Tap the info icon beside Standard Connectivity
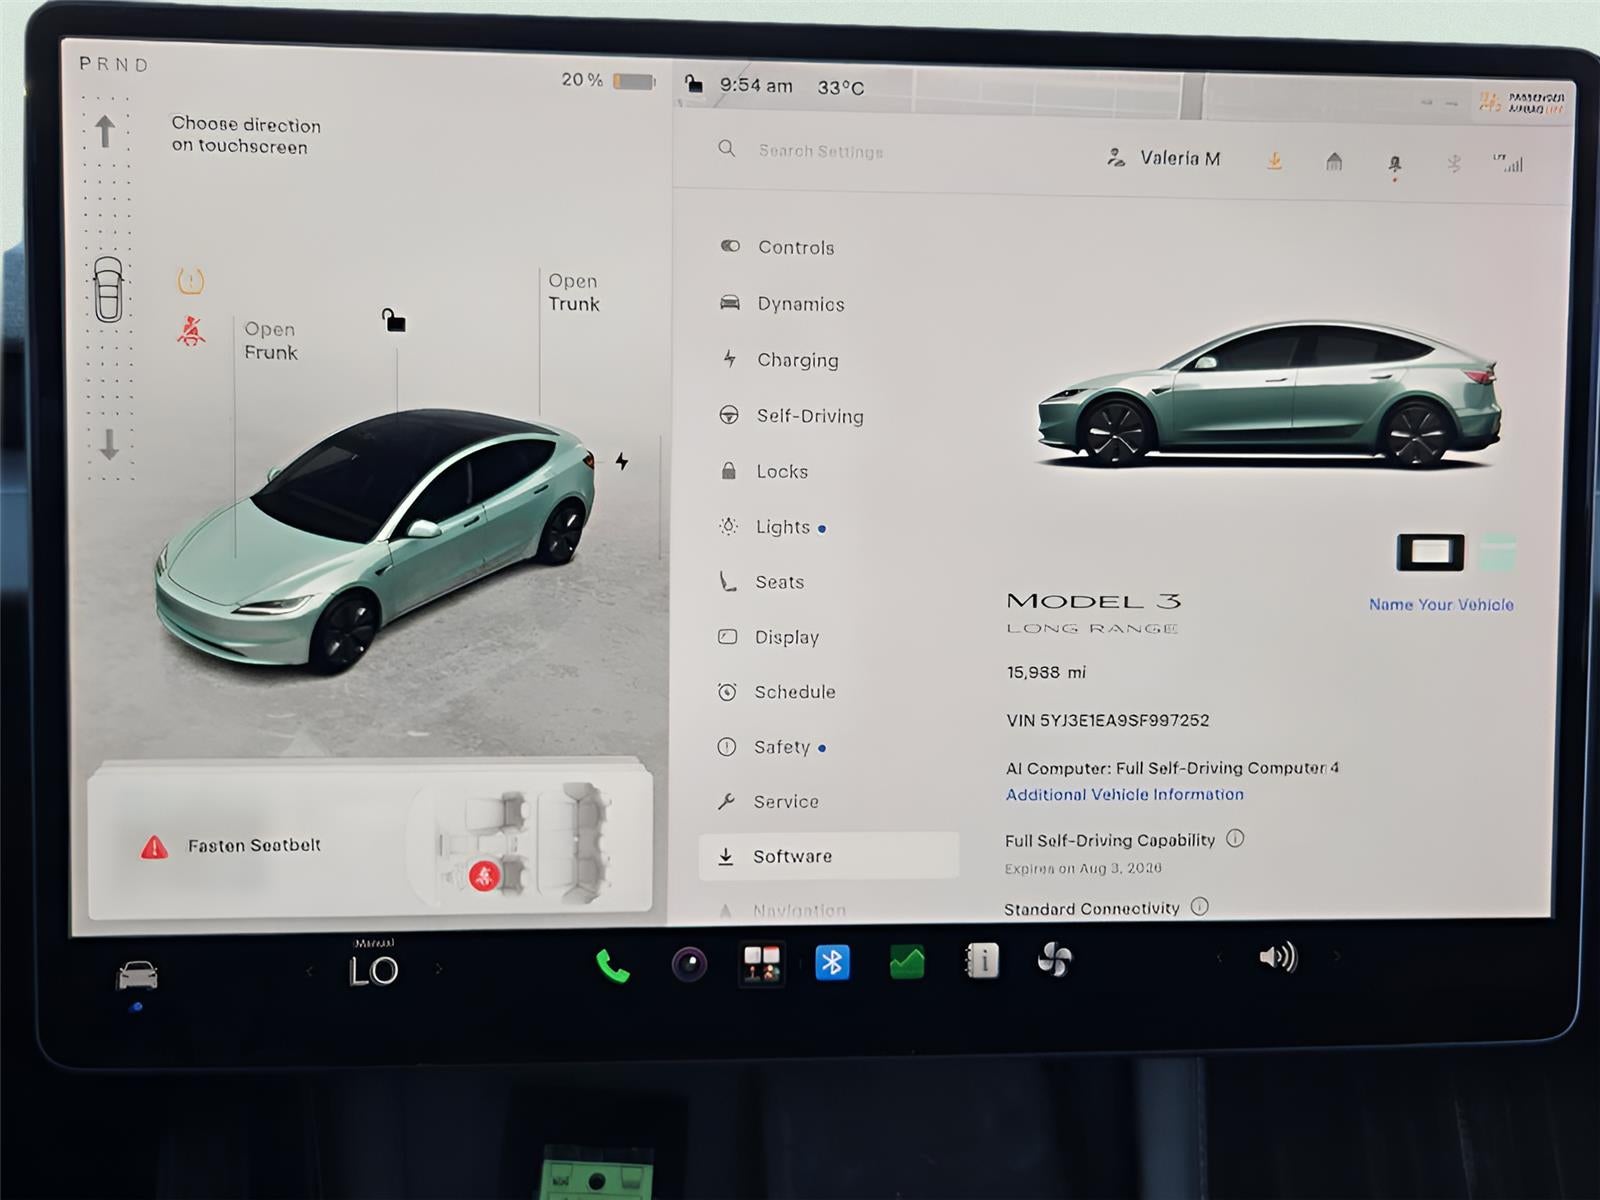 pyautogui.click(x=1200, y=906)
